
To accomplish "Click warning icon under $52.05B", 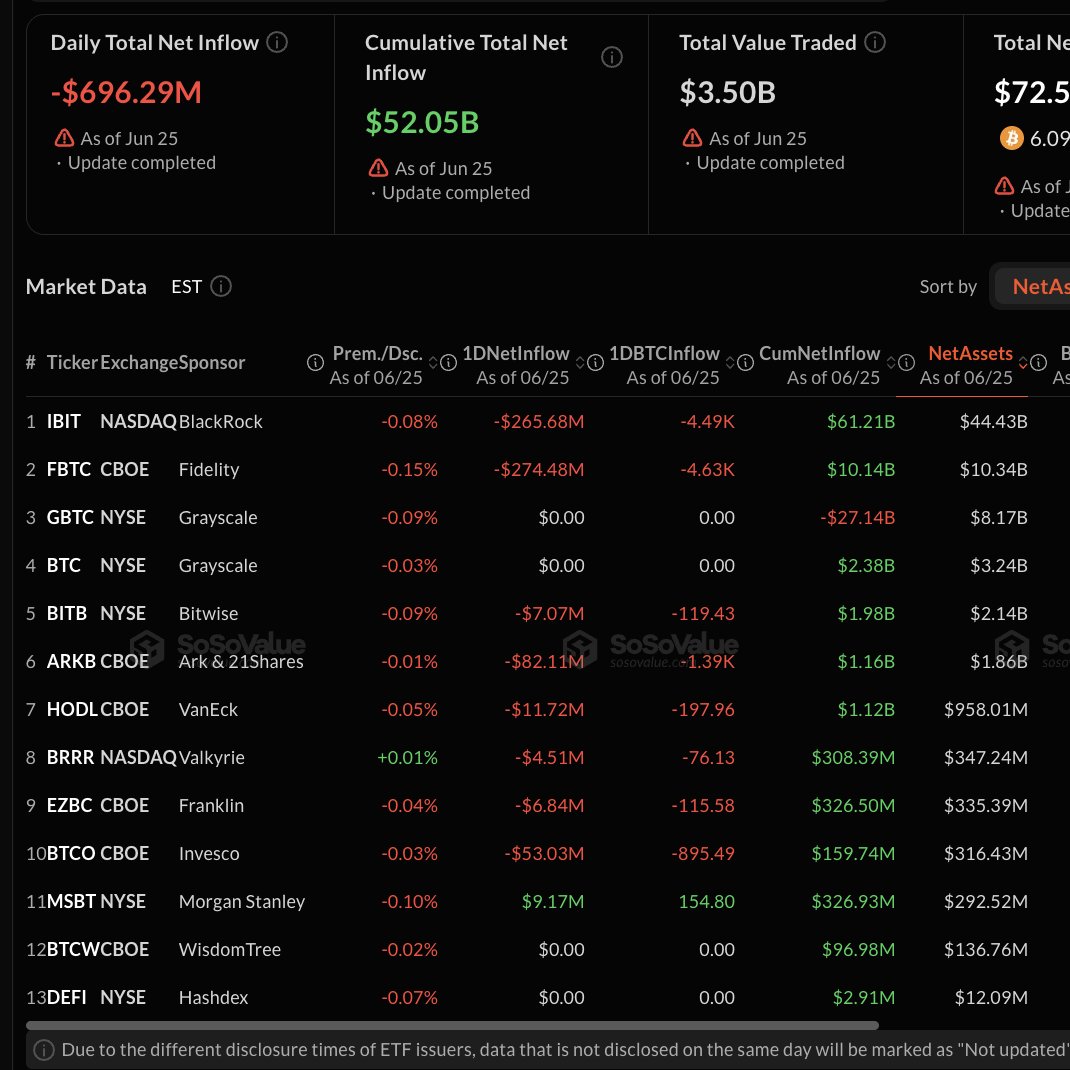I will 378,168.
